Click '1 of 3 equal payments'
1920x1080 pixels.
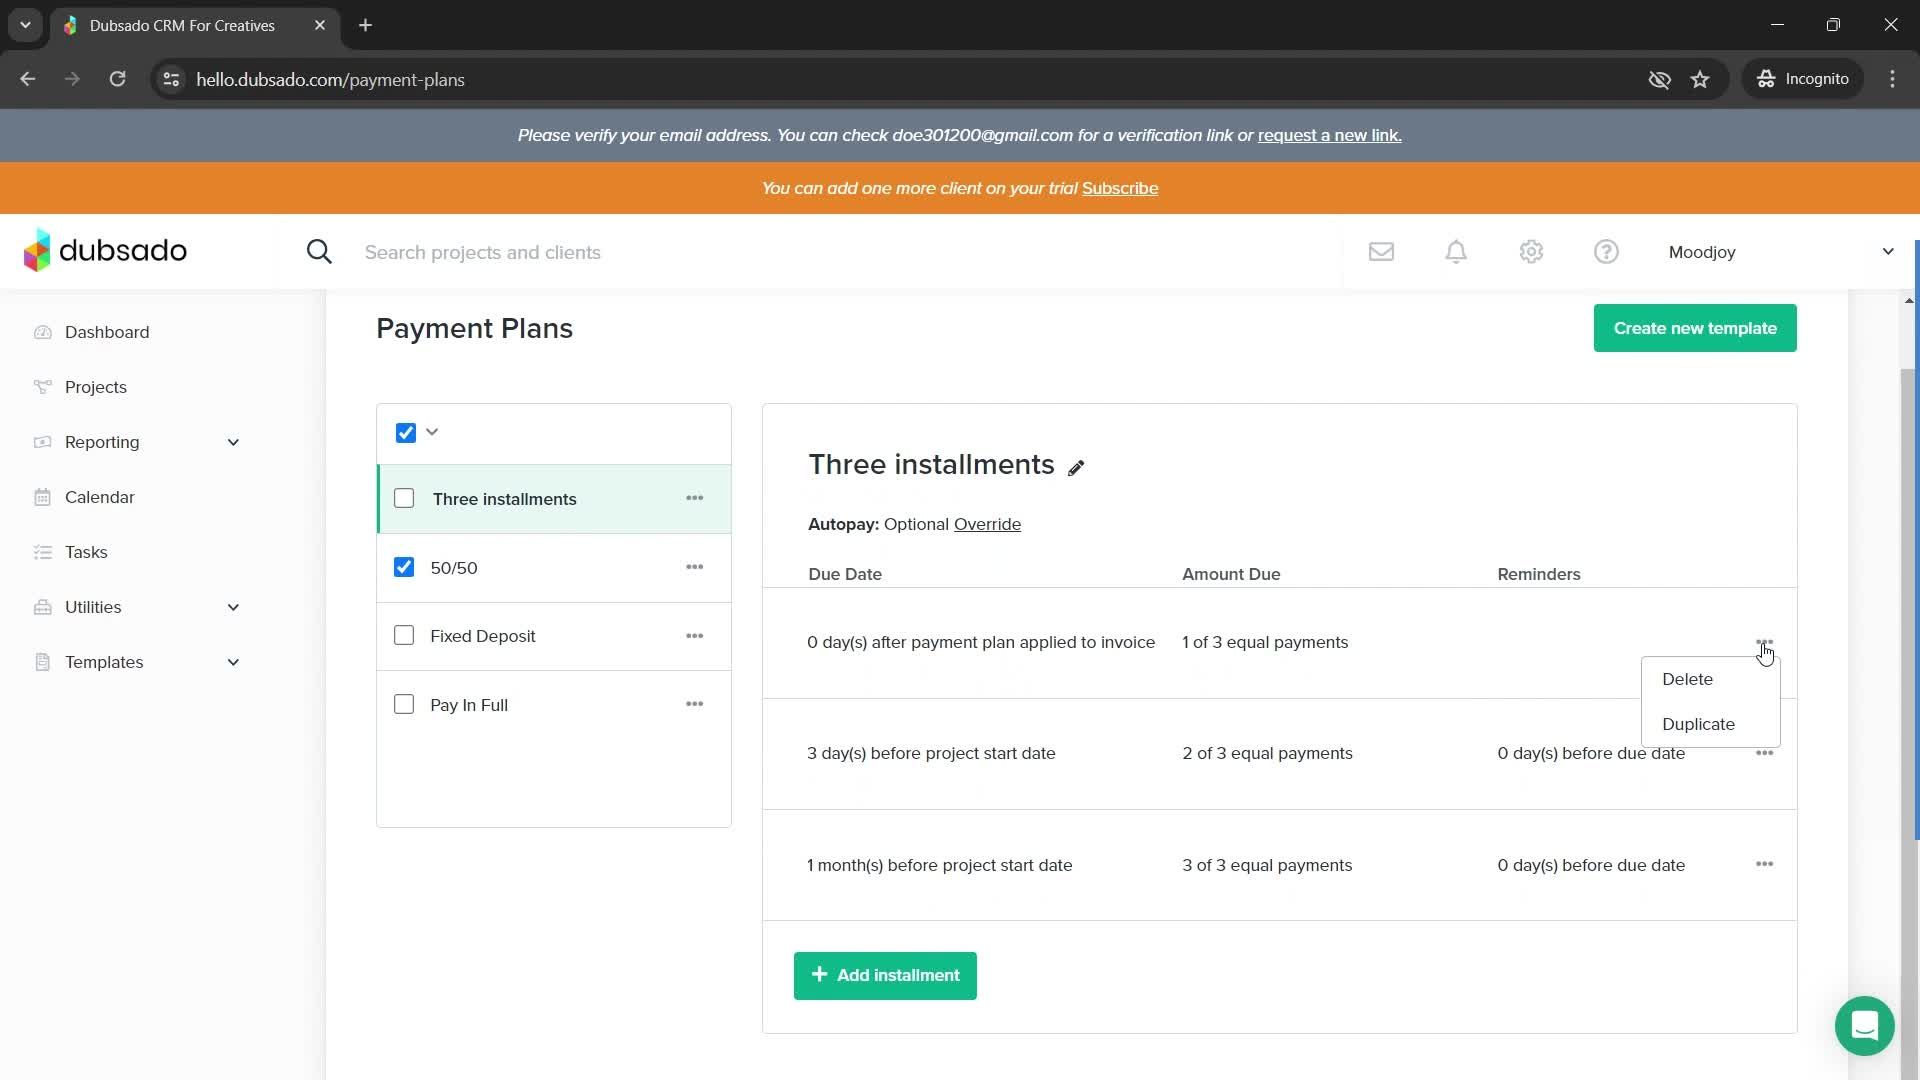(1265, 642)
